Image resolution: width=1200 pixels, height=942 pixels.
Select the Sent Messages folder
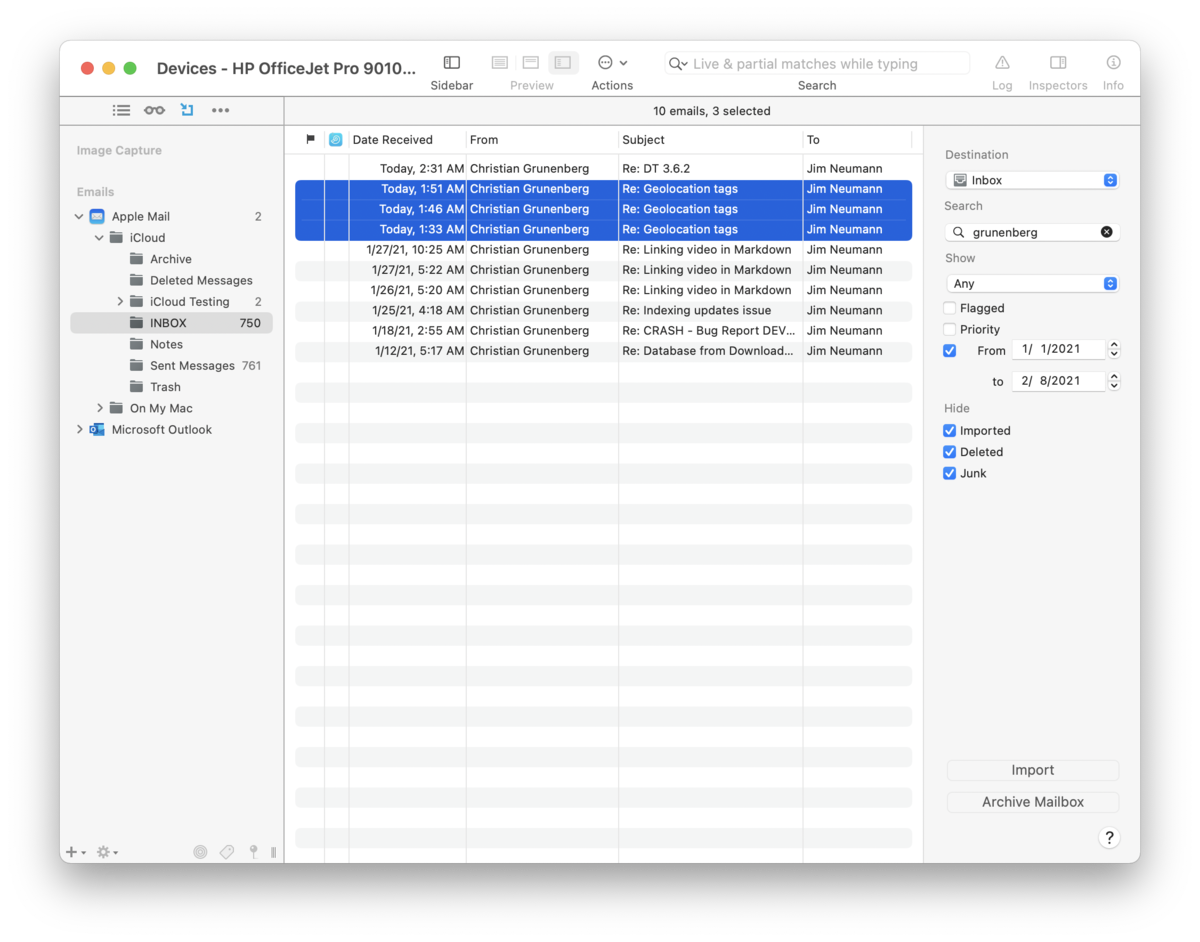[x=192, y=366]
